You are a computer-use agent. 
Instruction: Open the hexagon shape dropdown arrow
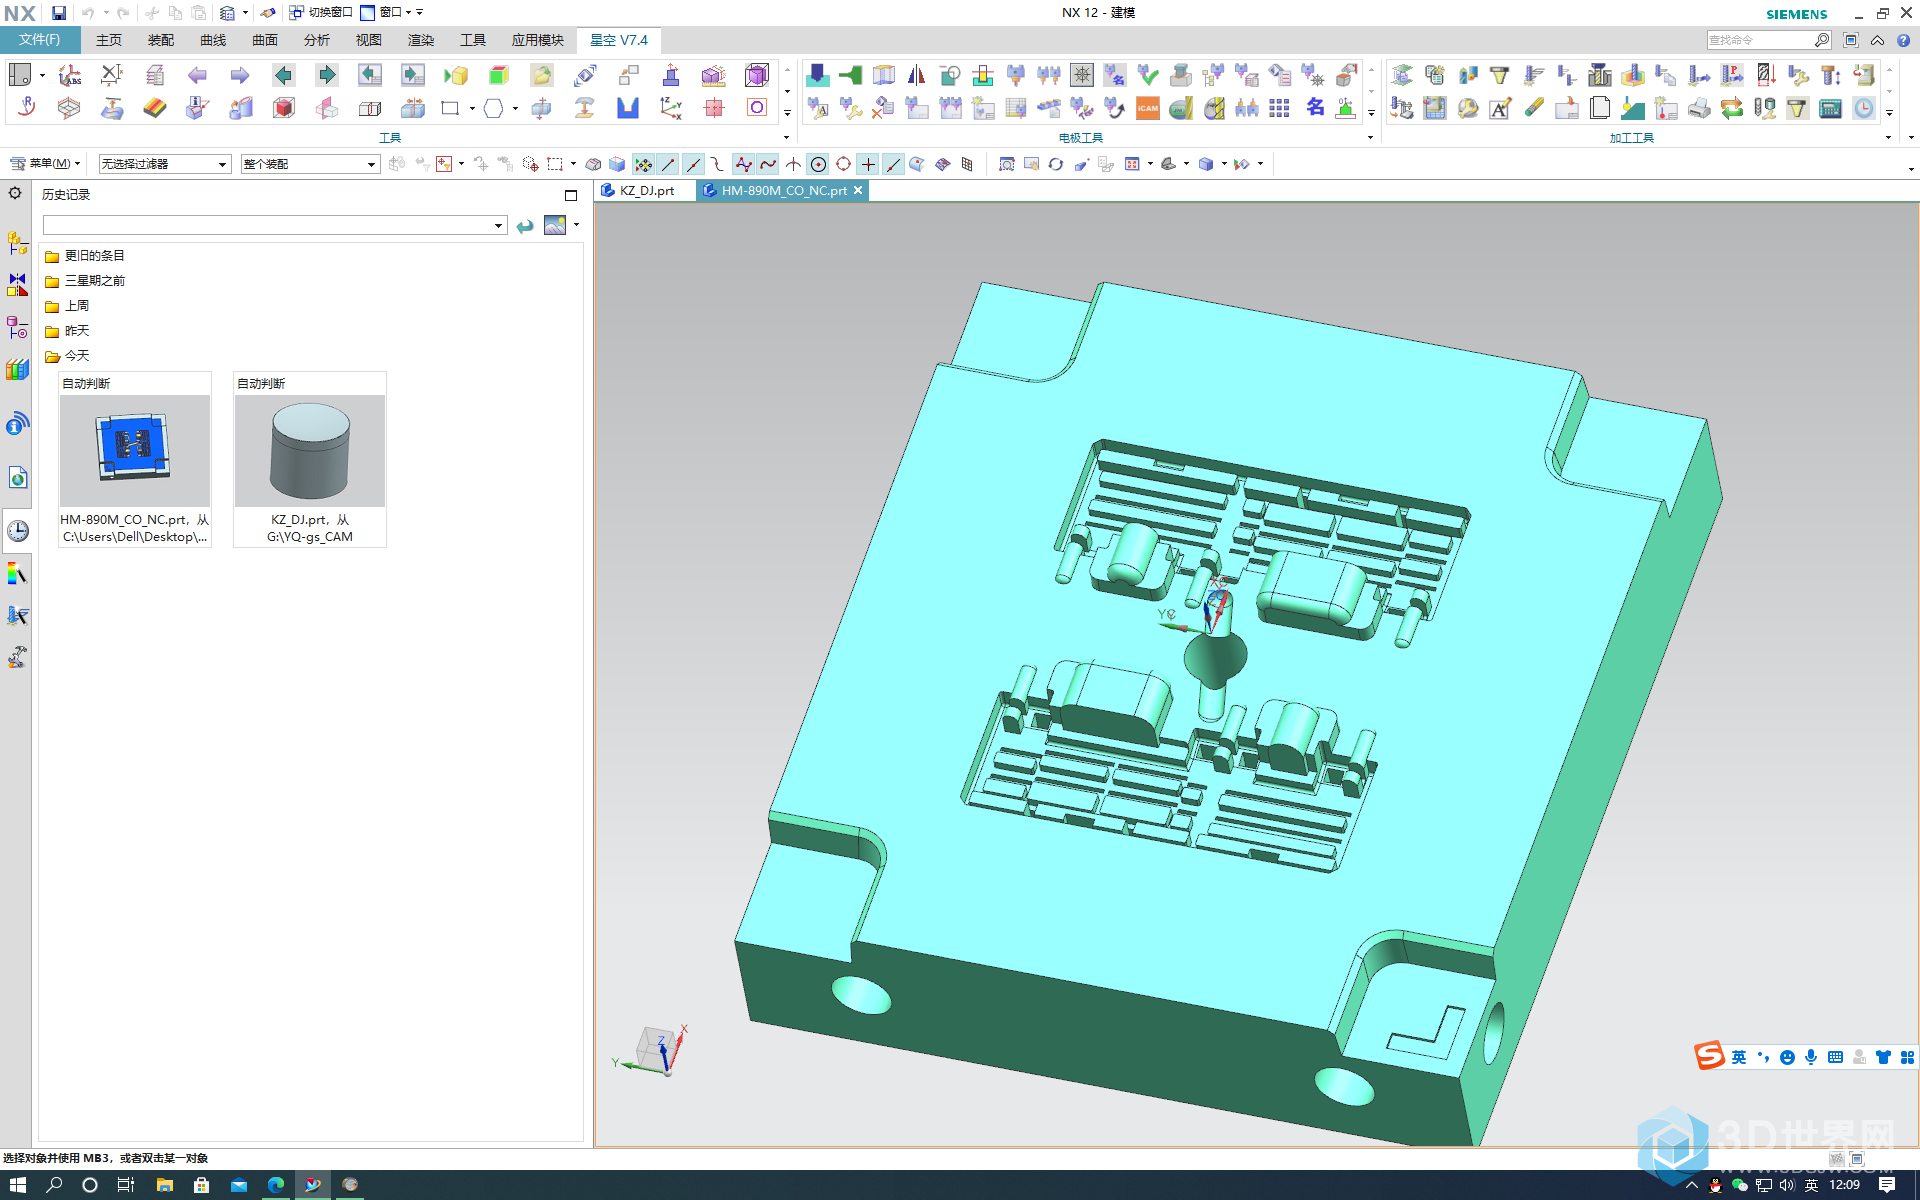point(515,108)
